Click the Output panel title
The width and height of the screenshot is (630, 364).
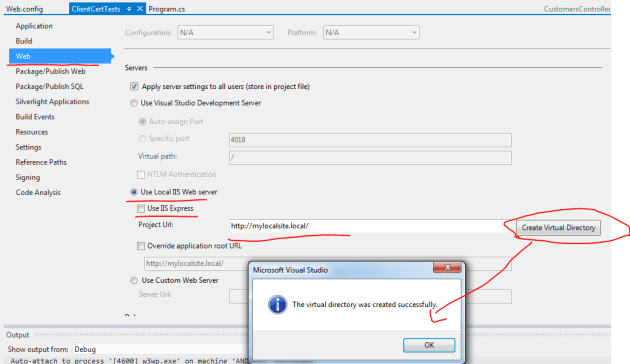[18, 335]
